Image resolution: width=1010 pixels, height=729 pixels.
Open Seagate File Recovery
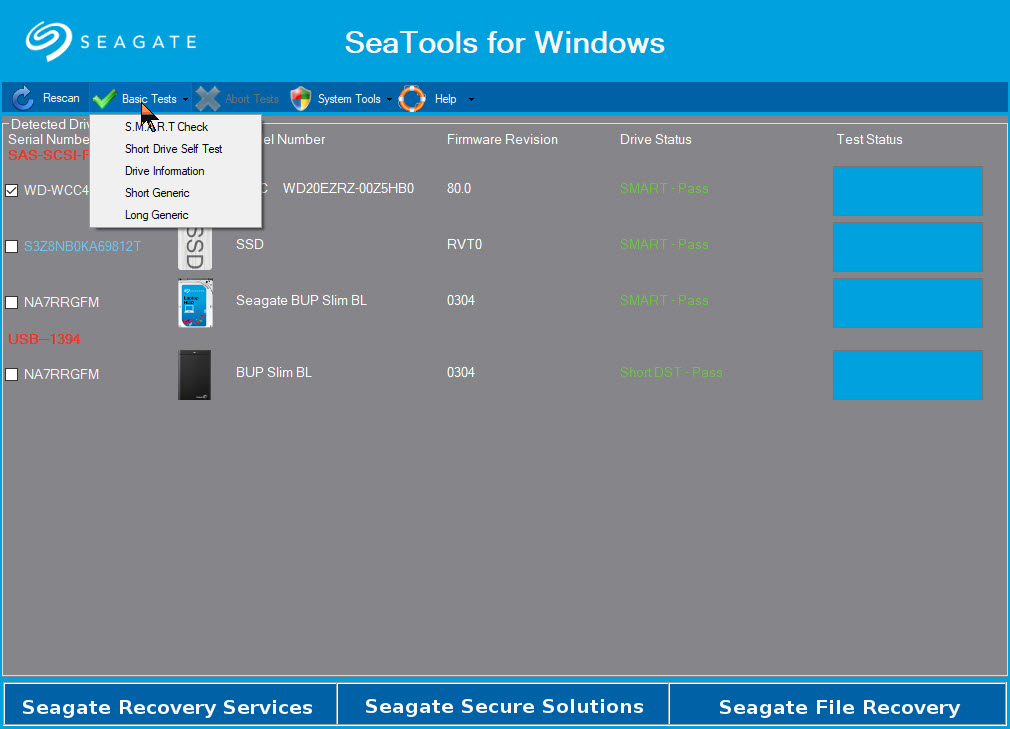(839, 707)
